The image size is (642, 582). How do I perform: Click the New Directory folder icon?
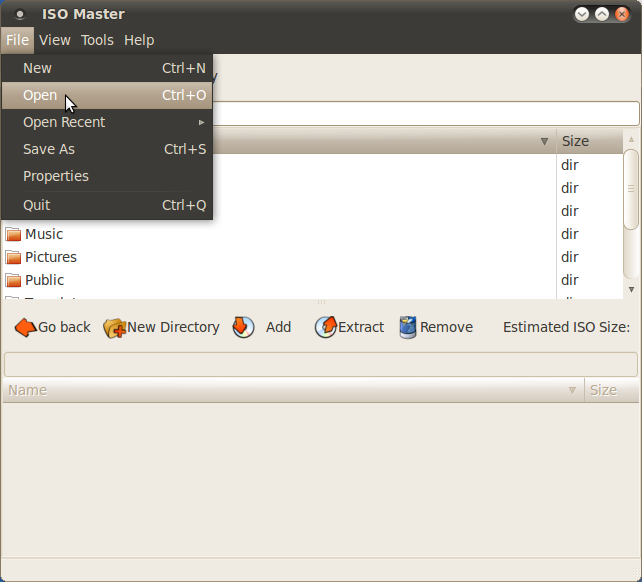pos(114,328)
